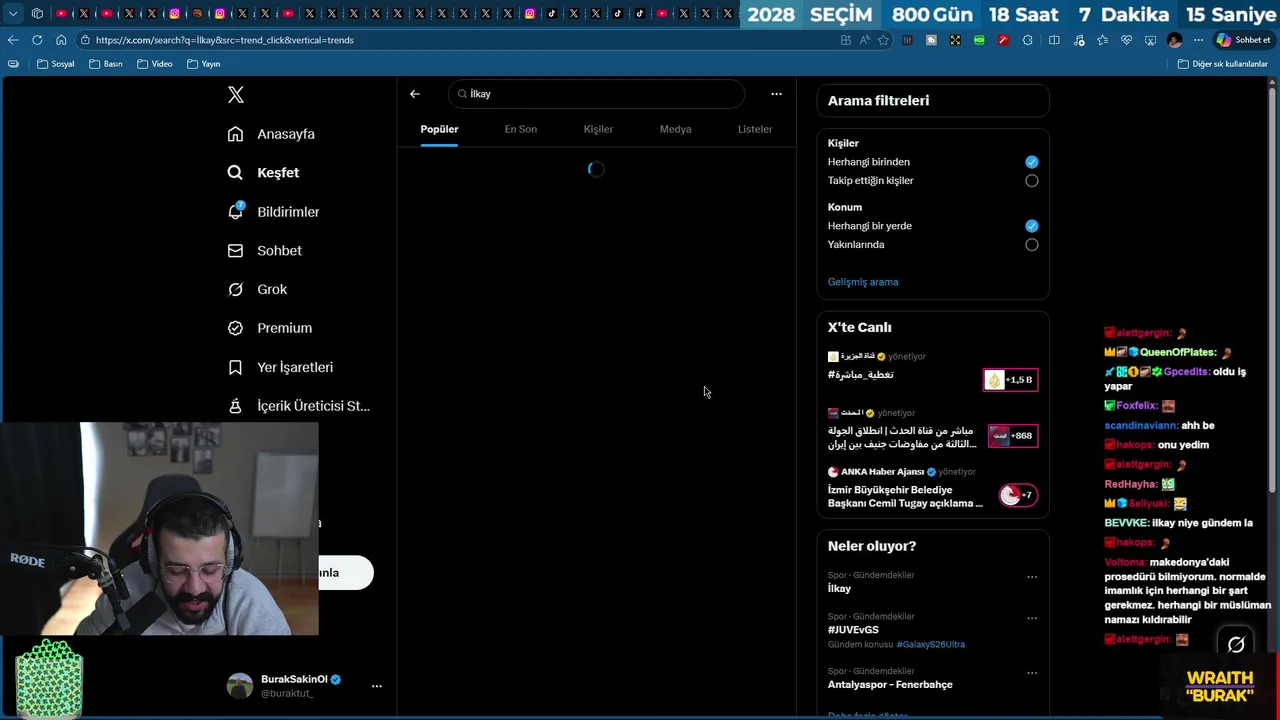Screen dimensions: 1280x720
Task: Open split screen from the browser toolbar
Action: [1054, 40]
